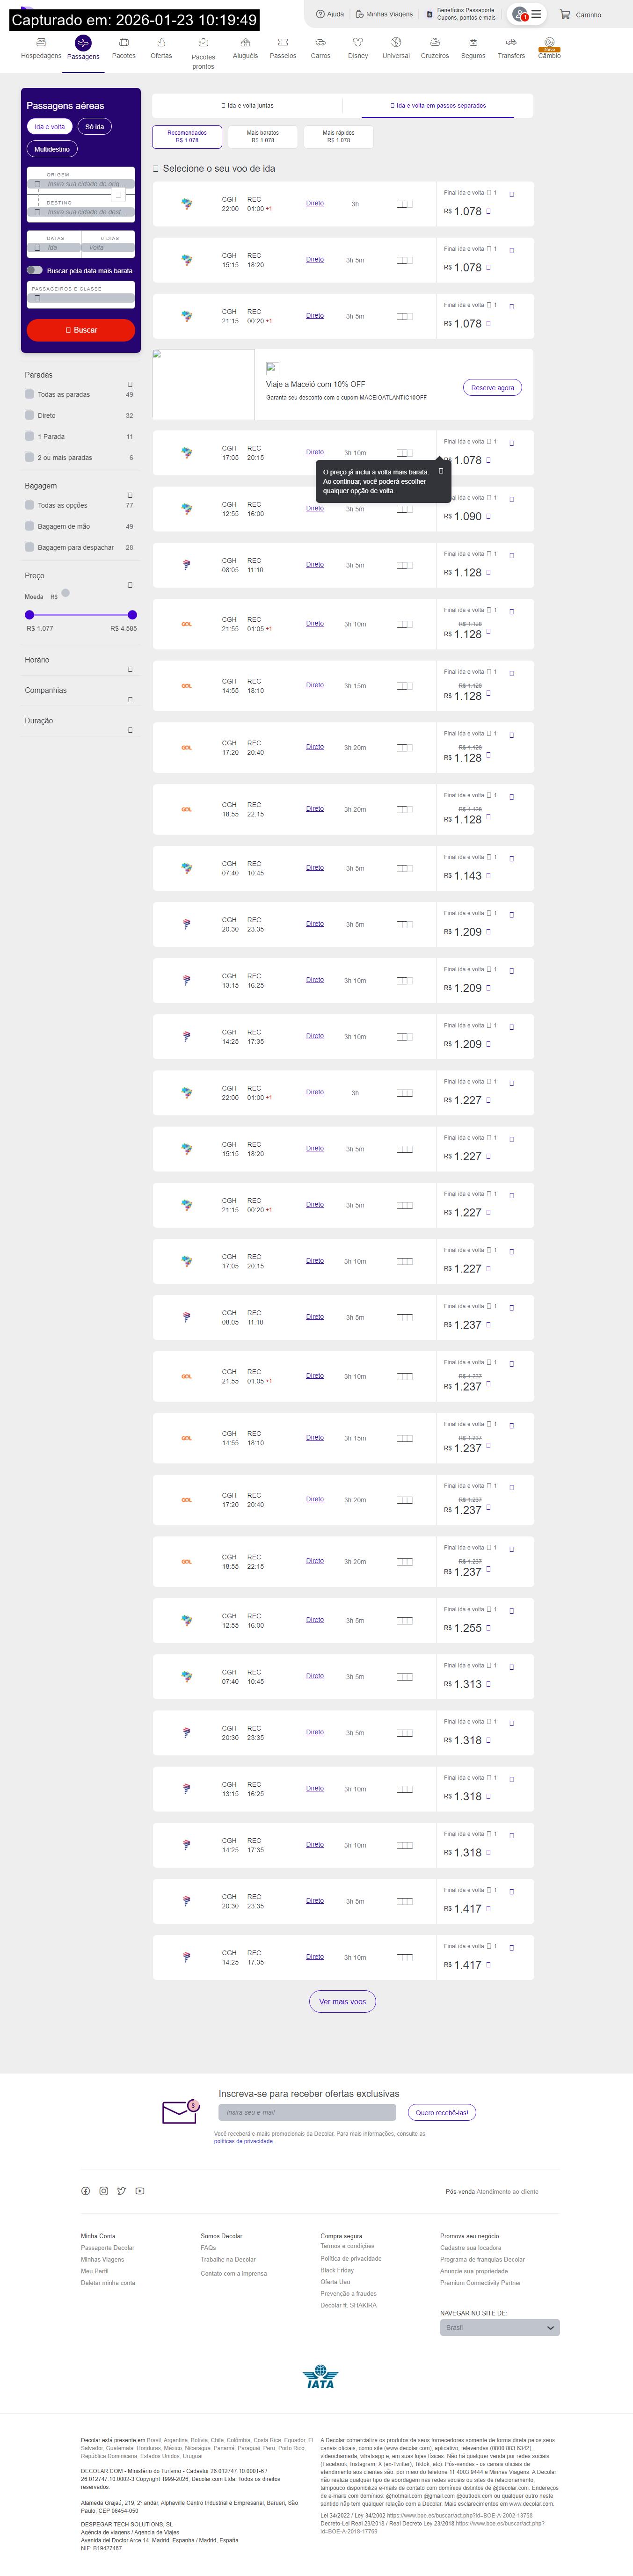633x2576 pixels.
Task: Click the Alugueis rentals icon
Action: click(x=245, y=43)
